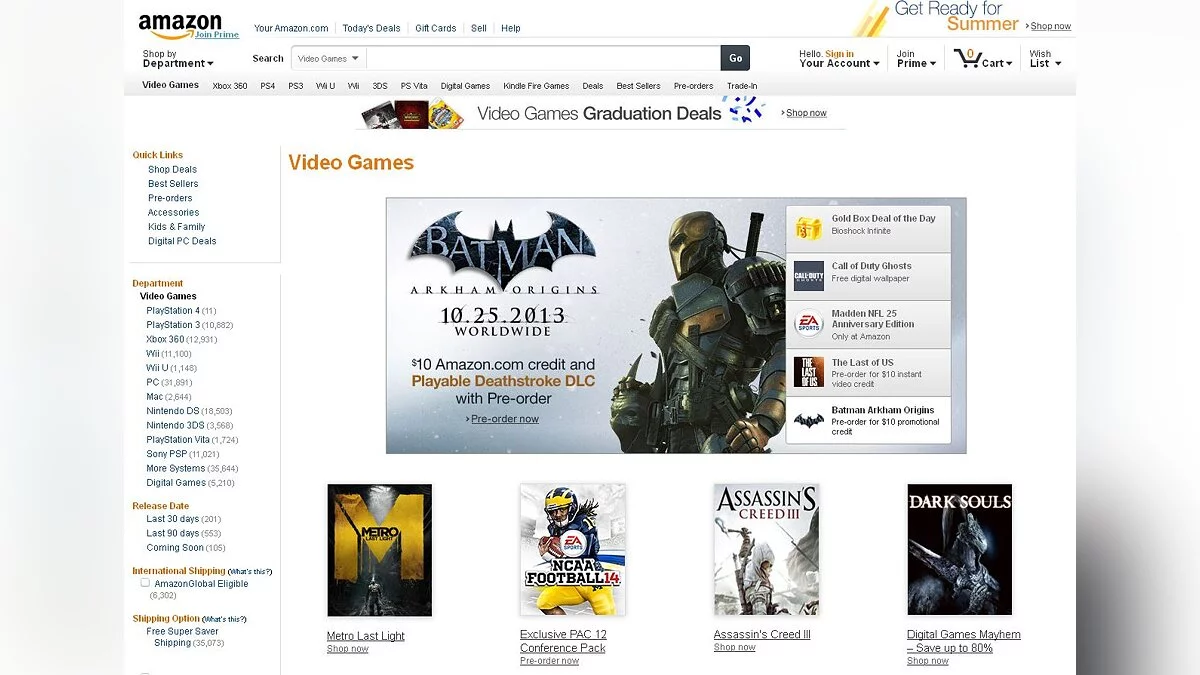The width and height of the screenshot is (1200, 675).
Task: Click Digital Games Mayhem link
Action: [x=964, y=641]
